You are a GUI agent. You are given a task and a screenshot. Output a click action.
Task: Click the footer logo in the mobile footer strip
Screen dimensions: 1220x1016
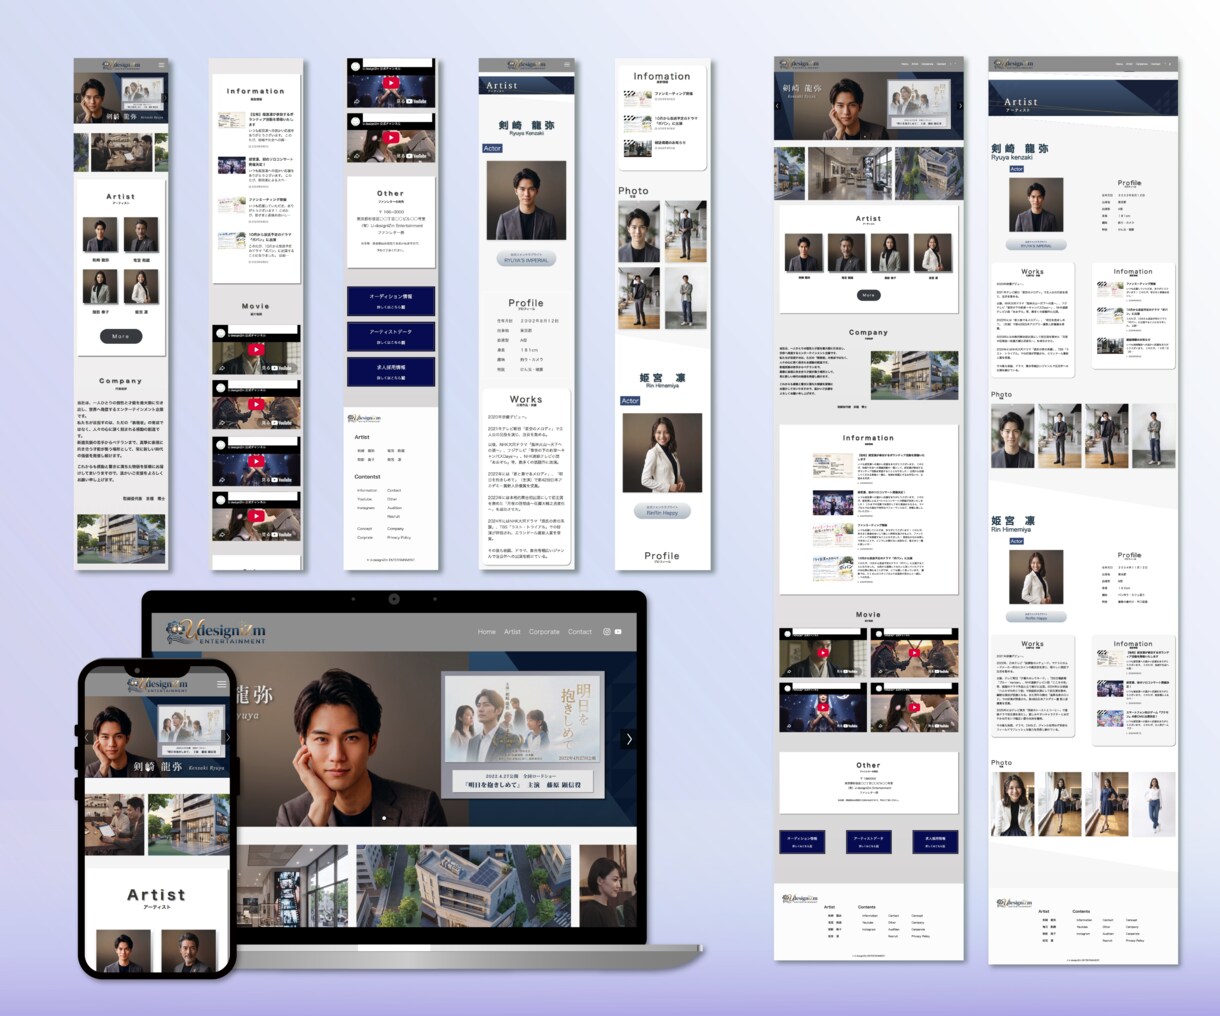click(x=364, y=418)
